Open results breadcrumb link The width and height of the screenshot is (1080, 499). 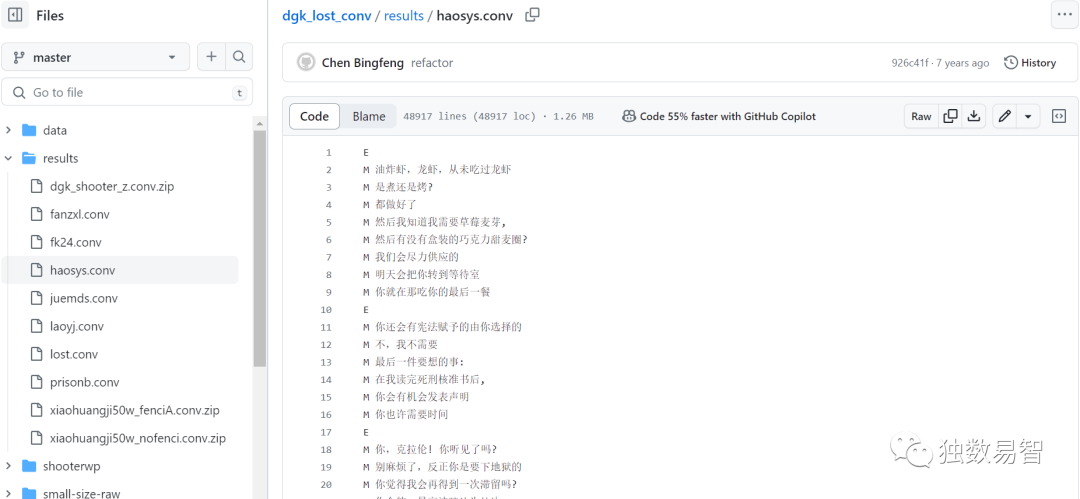coord(404,16)
